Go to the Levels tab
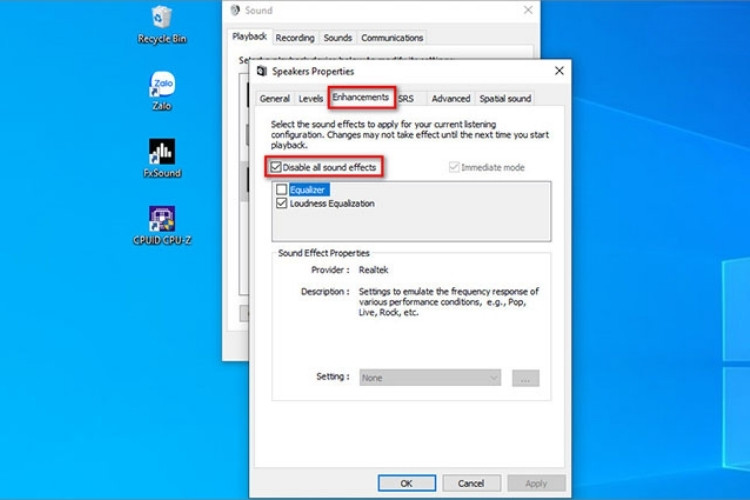This screenshot has width=750, height=500. [310, 99]
